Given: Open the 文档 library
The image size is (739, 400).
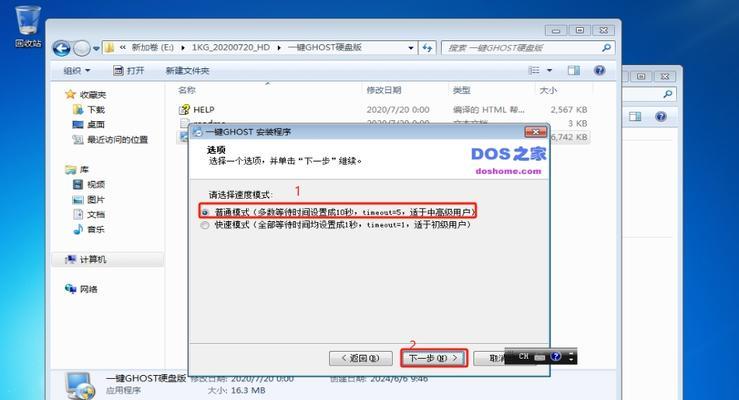Looking at the screenshot, I should (x=89, y=214).
